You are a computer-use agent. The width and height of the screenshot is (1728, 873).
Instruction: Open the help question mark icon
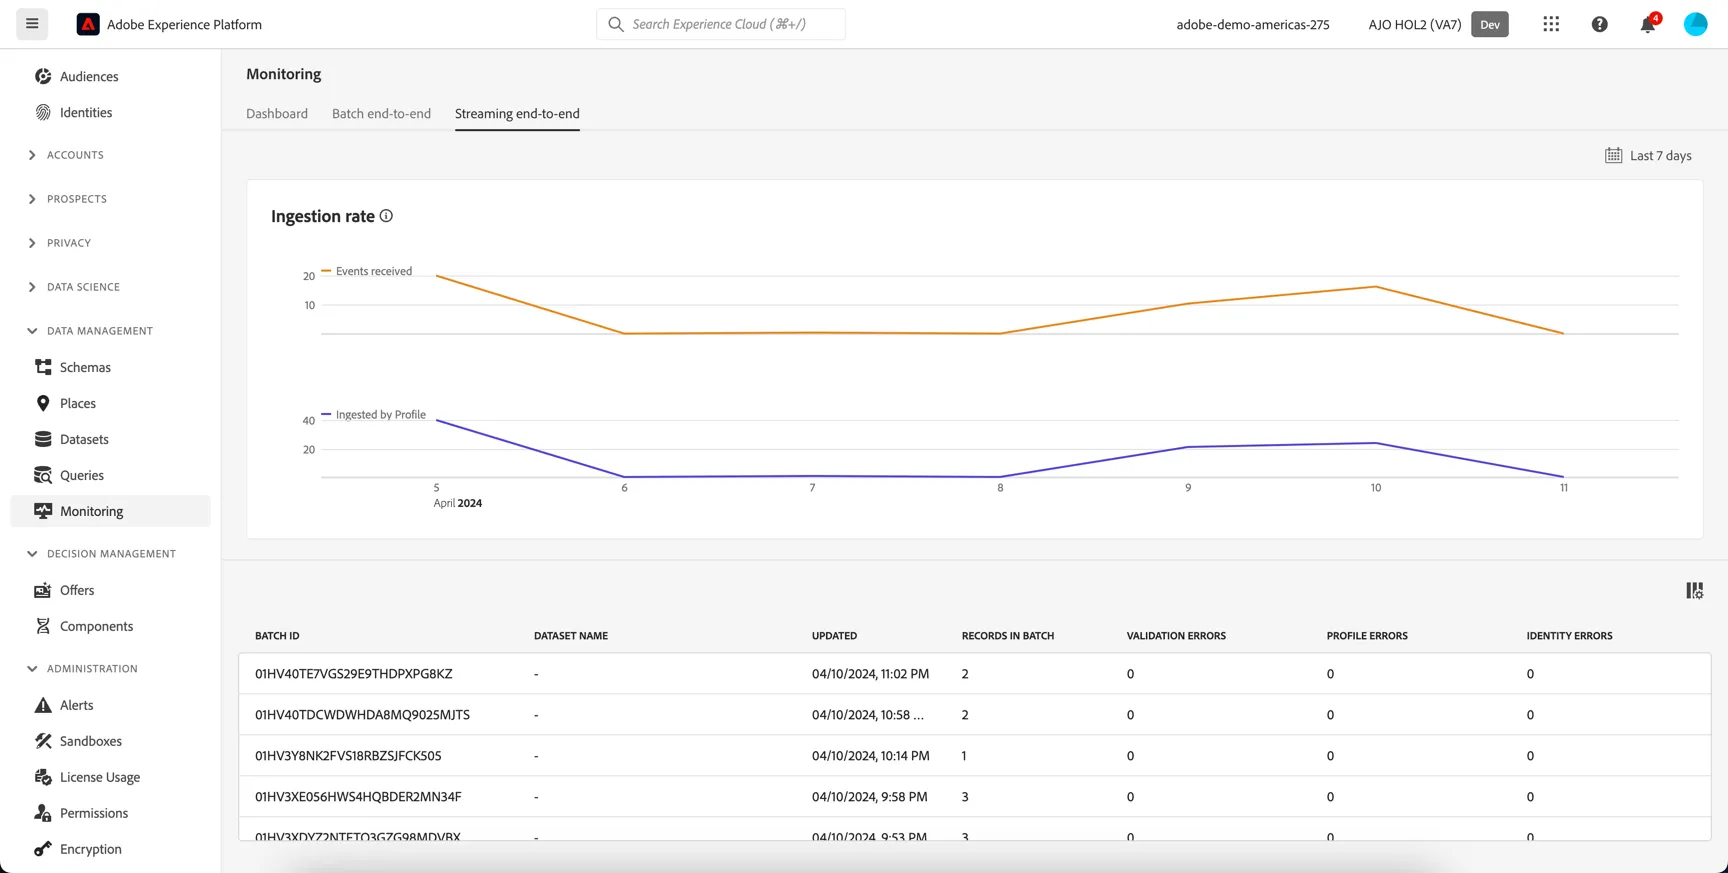coord(1600,24)
